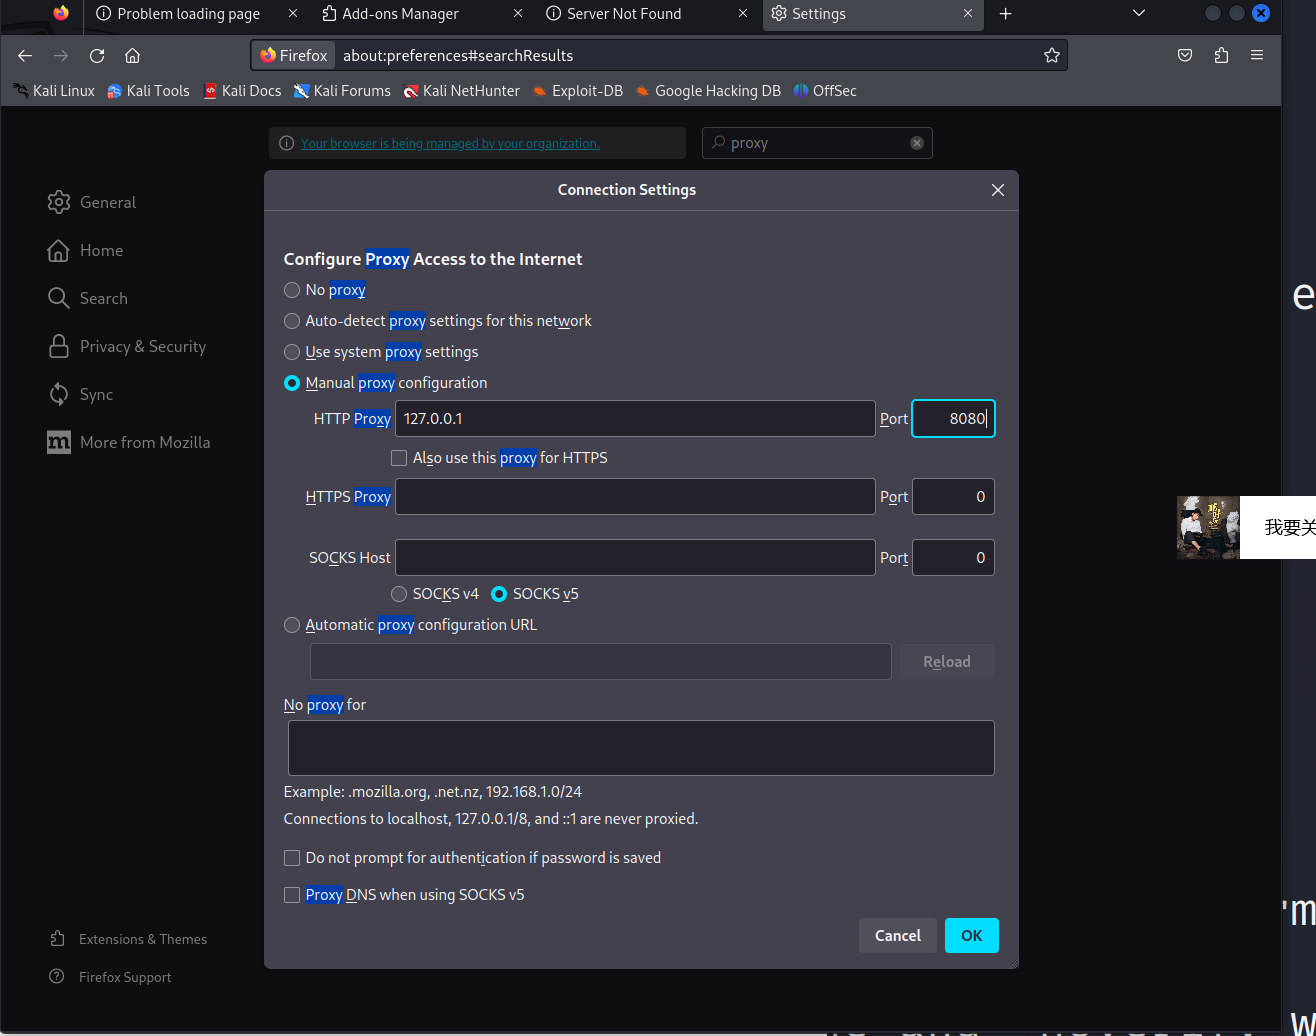Open Exploit-DB bookmark in bookmarks bar

click(586, 91)
